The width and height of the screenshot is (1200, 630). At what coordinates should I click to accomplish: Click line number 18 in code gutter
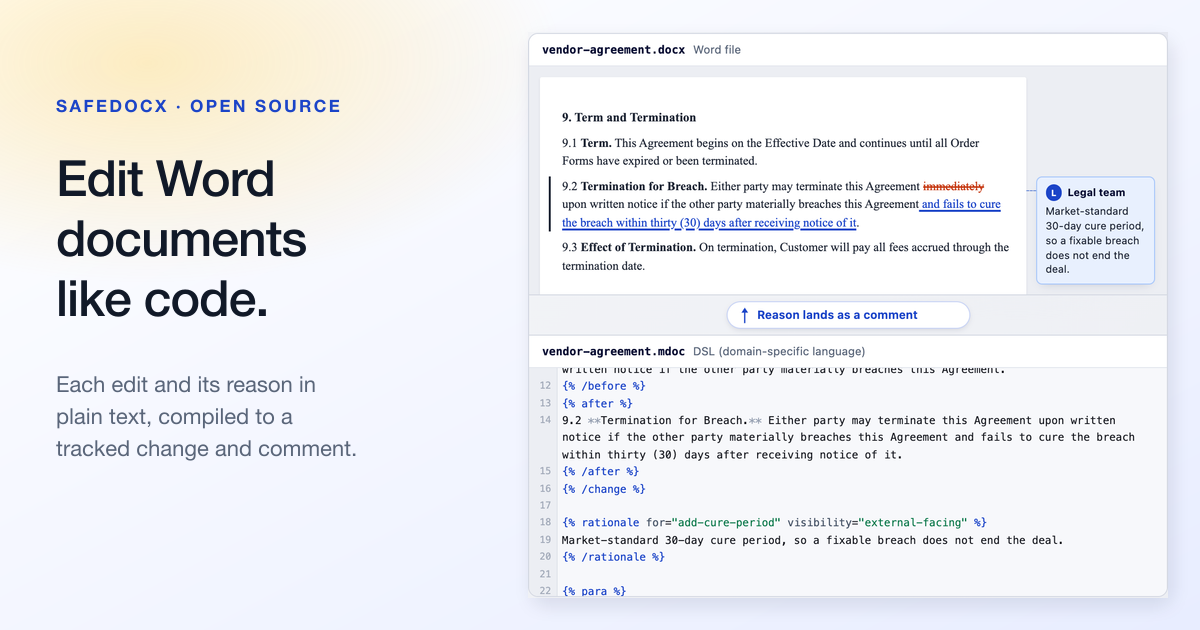pyautogui.click(x=545, y=523)
